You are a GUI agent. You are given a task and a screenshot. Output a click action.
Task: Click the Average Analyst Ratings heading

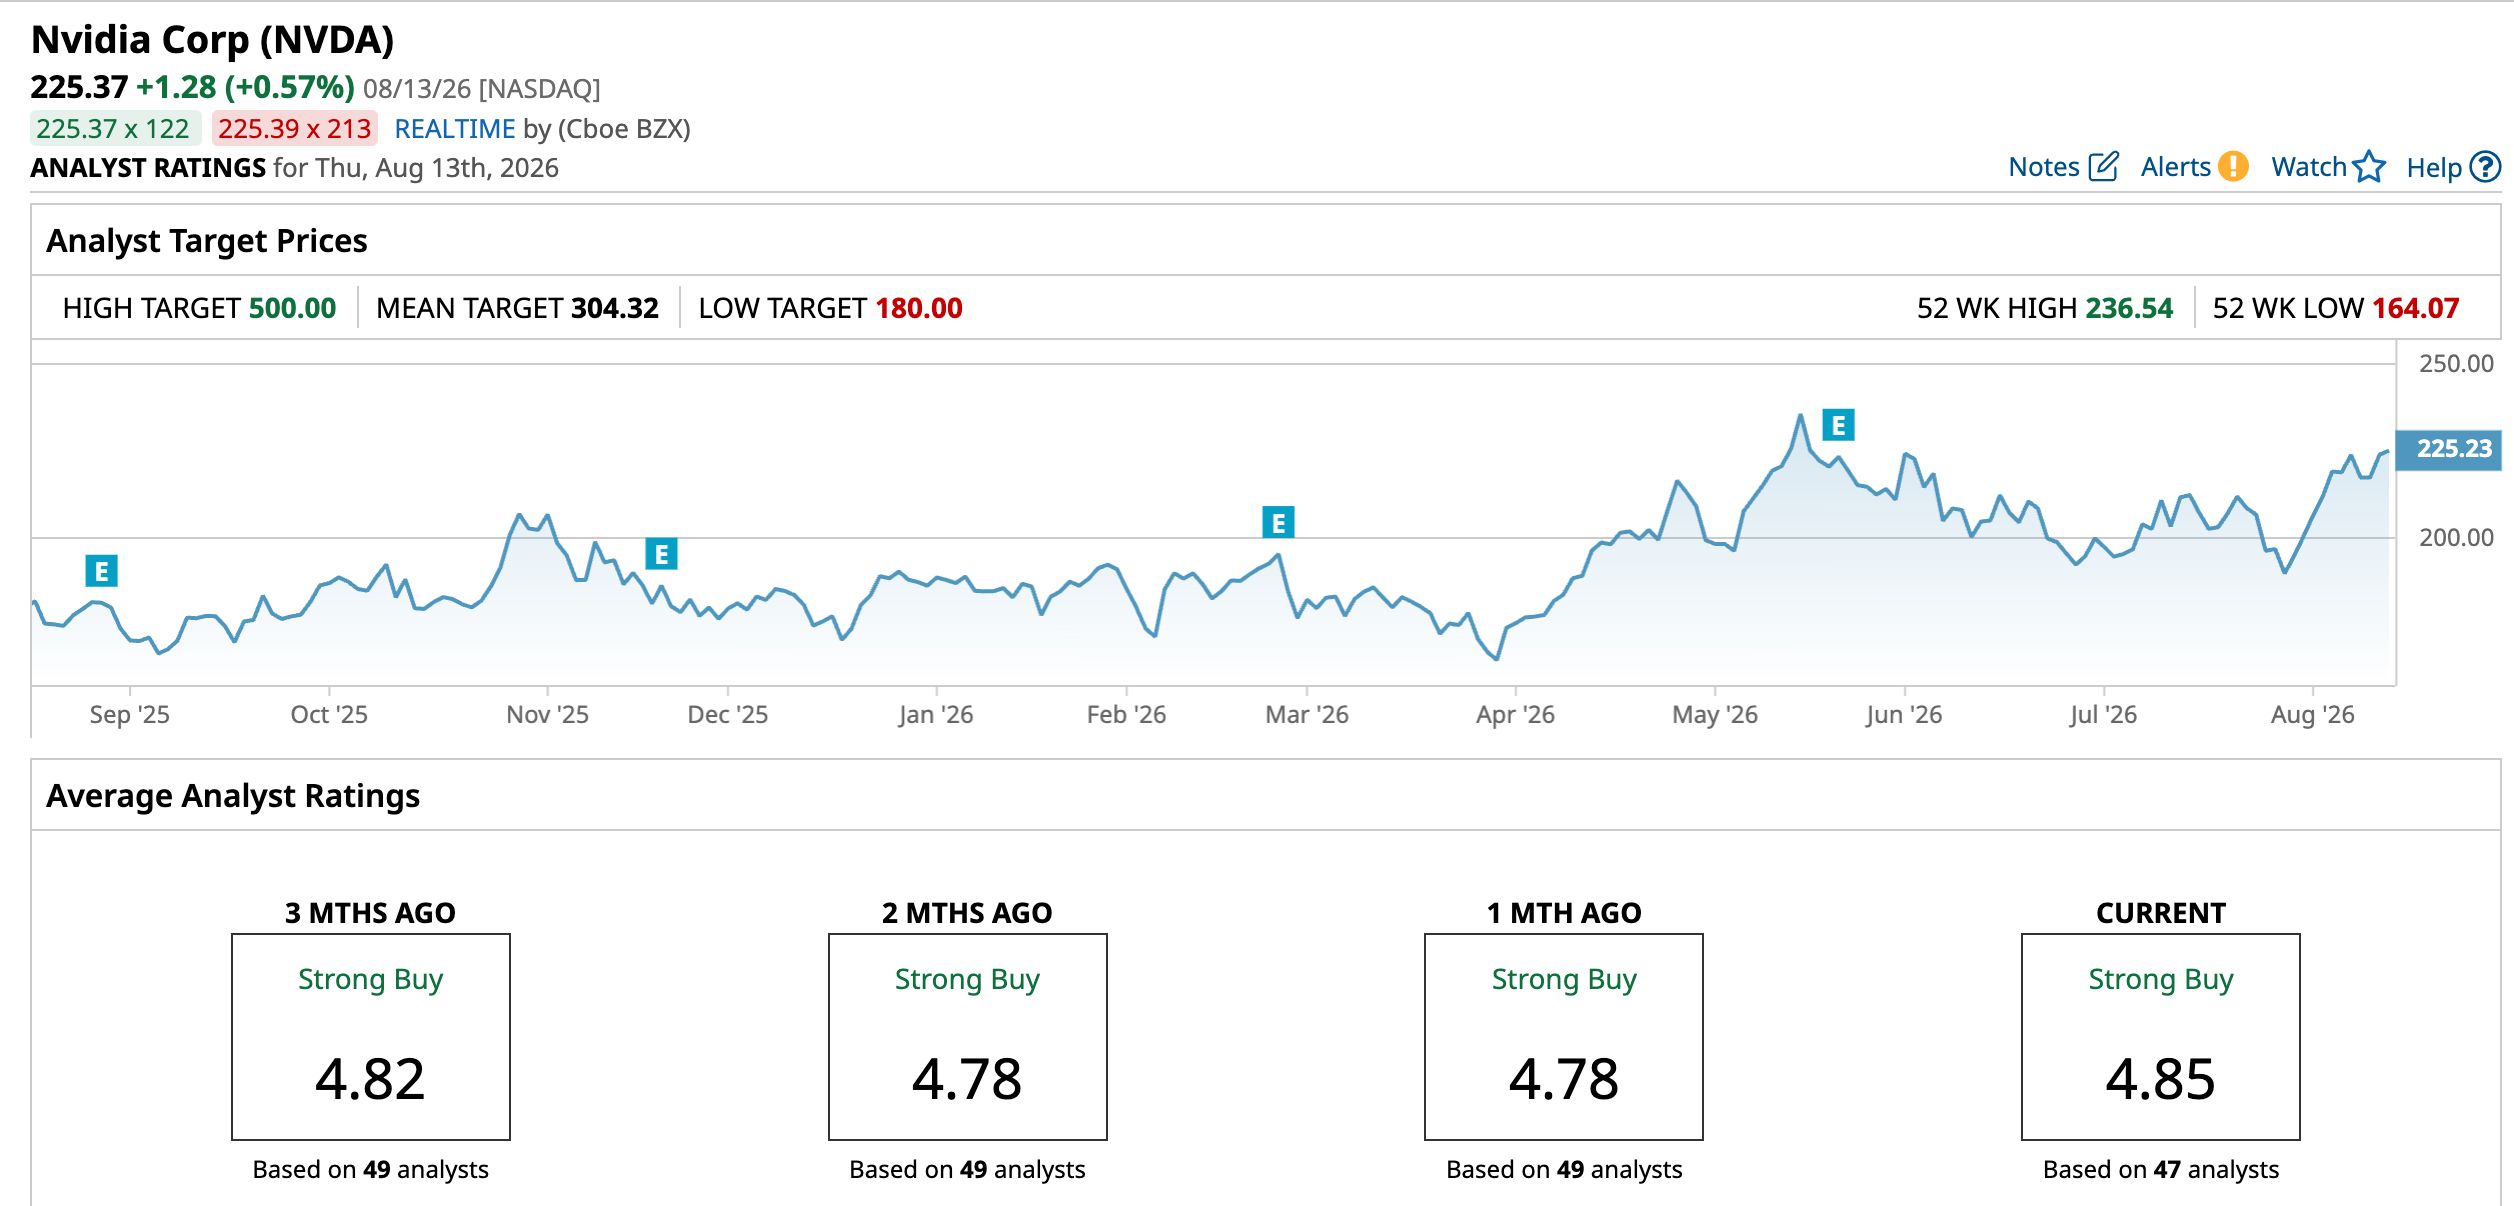tap(233, 796)
